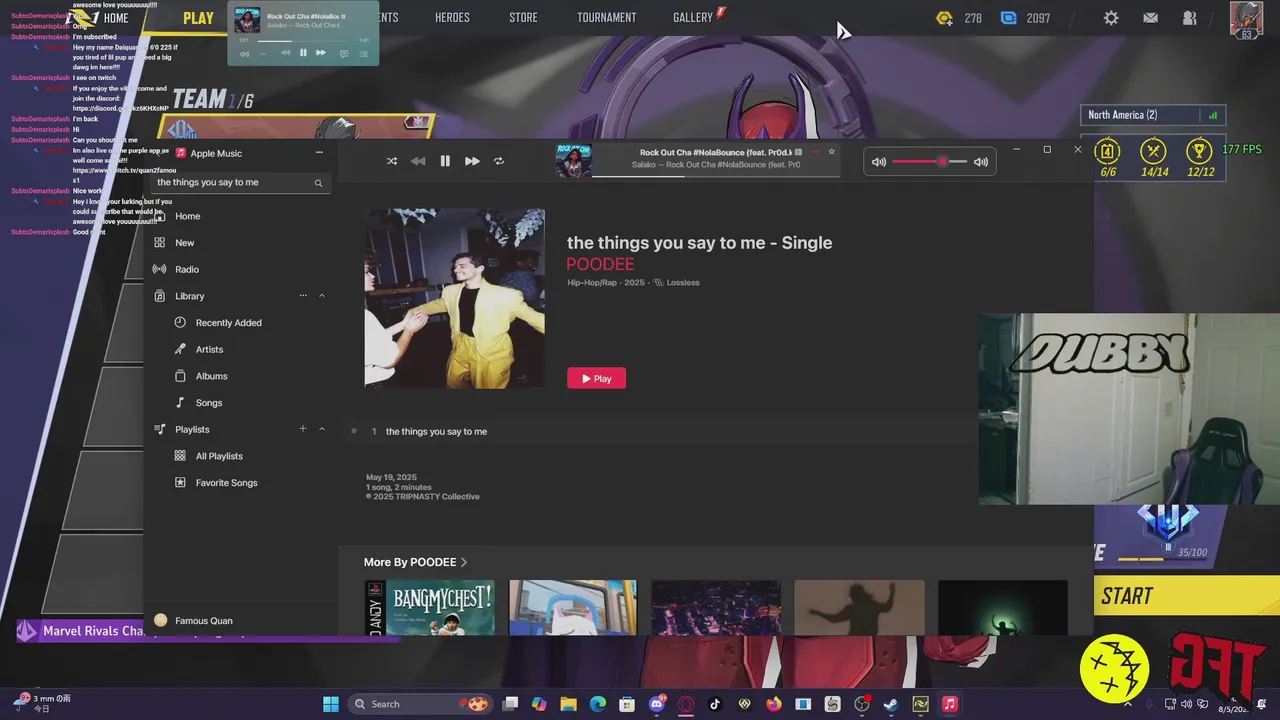The width and height of the screenshot is (1280, 720).
Task: Click the high-volume speaker icon
Action: coord(981,162)
